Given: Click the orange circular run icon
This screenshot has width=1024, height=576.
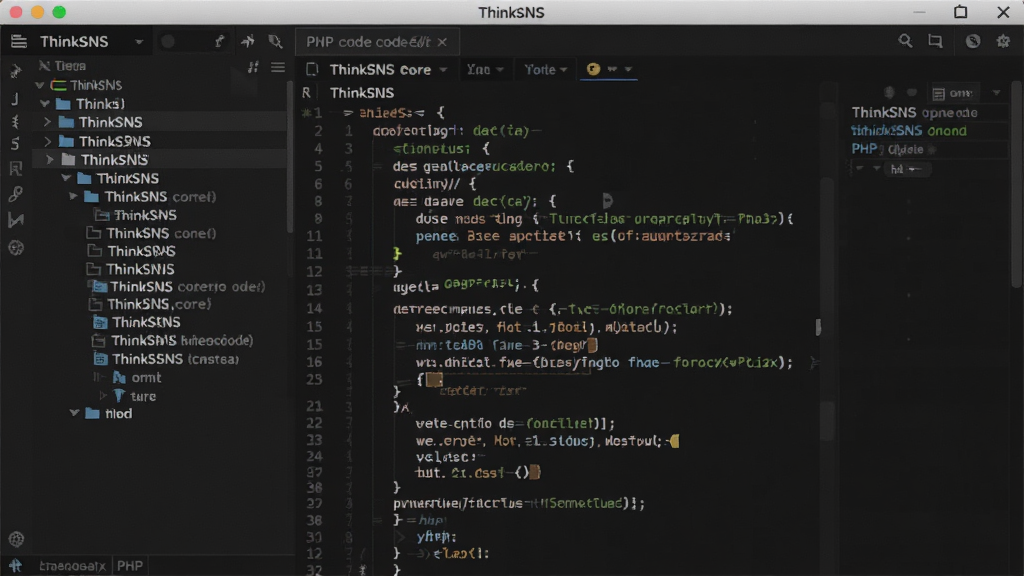Looking at the screenshot, I should (x=593, y=69).
